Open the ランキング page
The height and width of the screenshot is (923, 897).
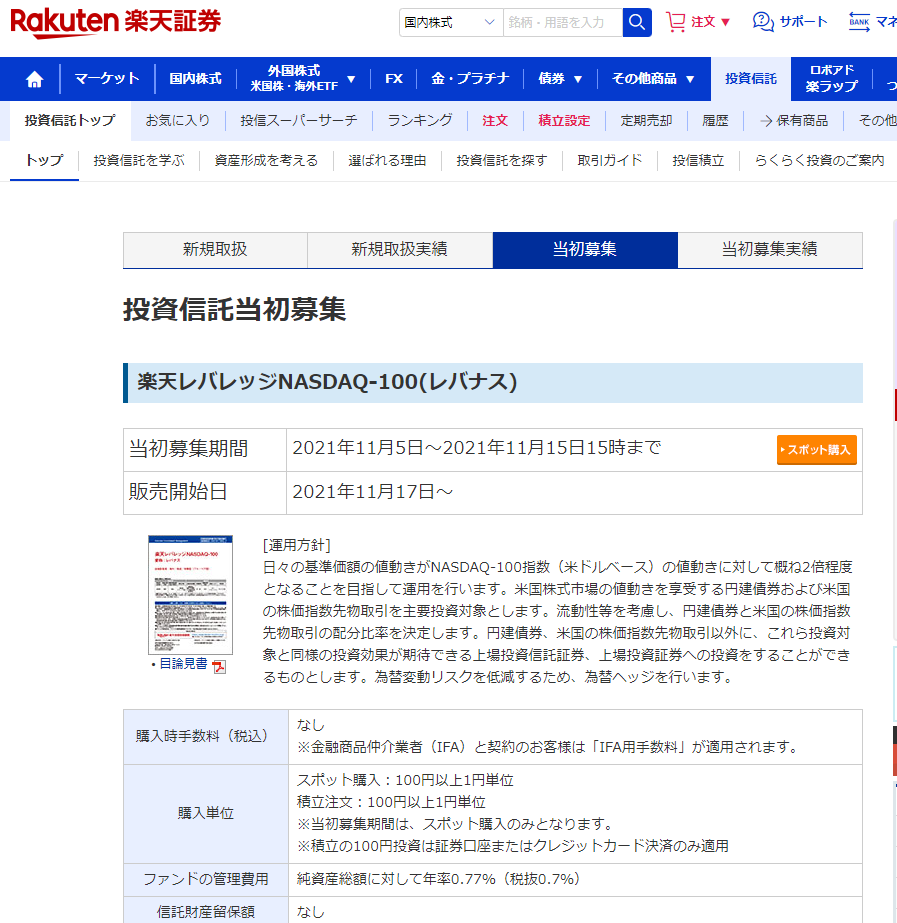coord(420,121)
